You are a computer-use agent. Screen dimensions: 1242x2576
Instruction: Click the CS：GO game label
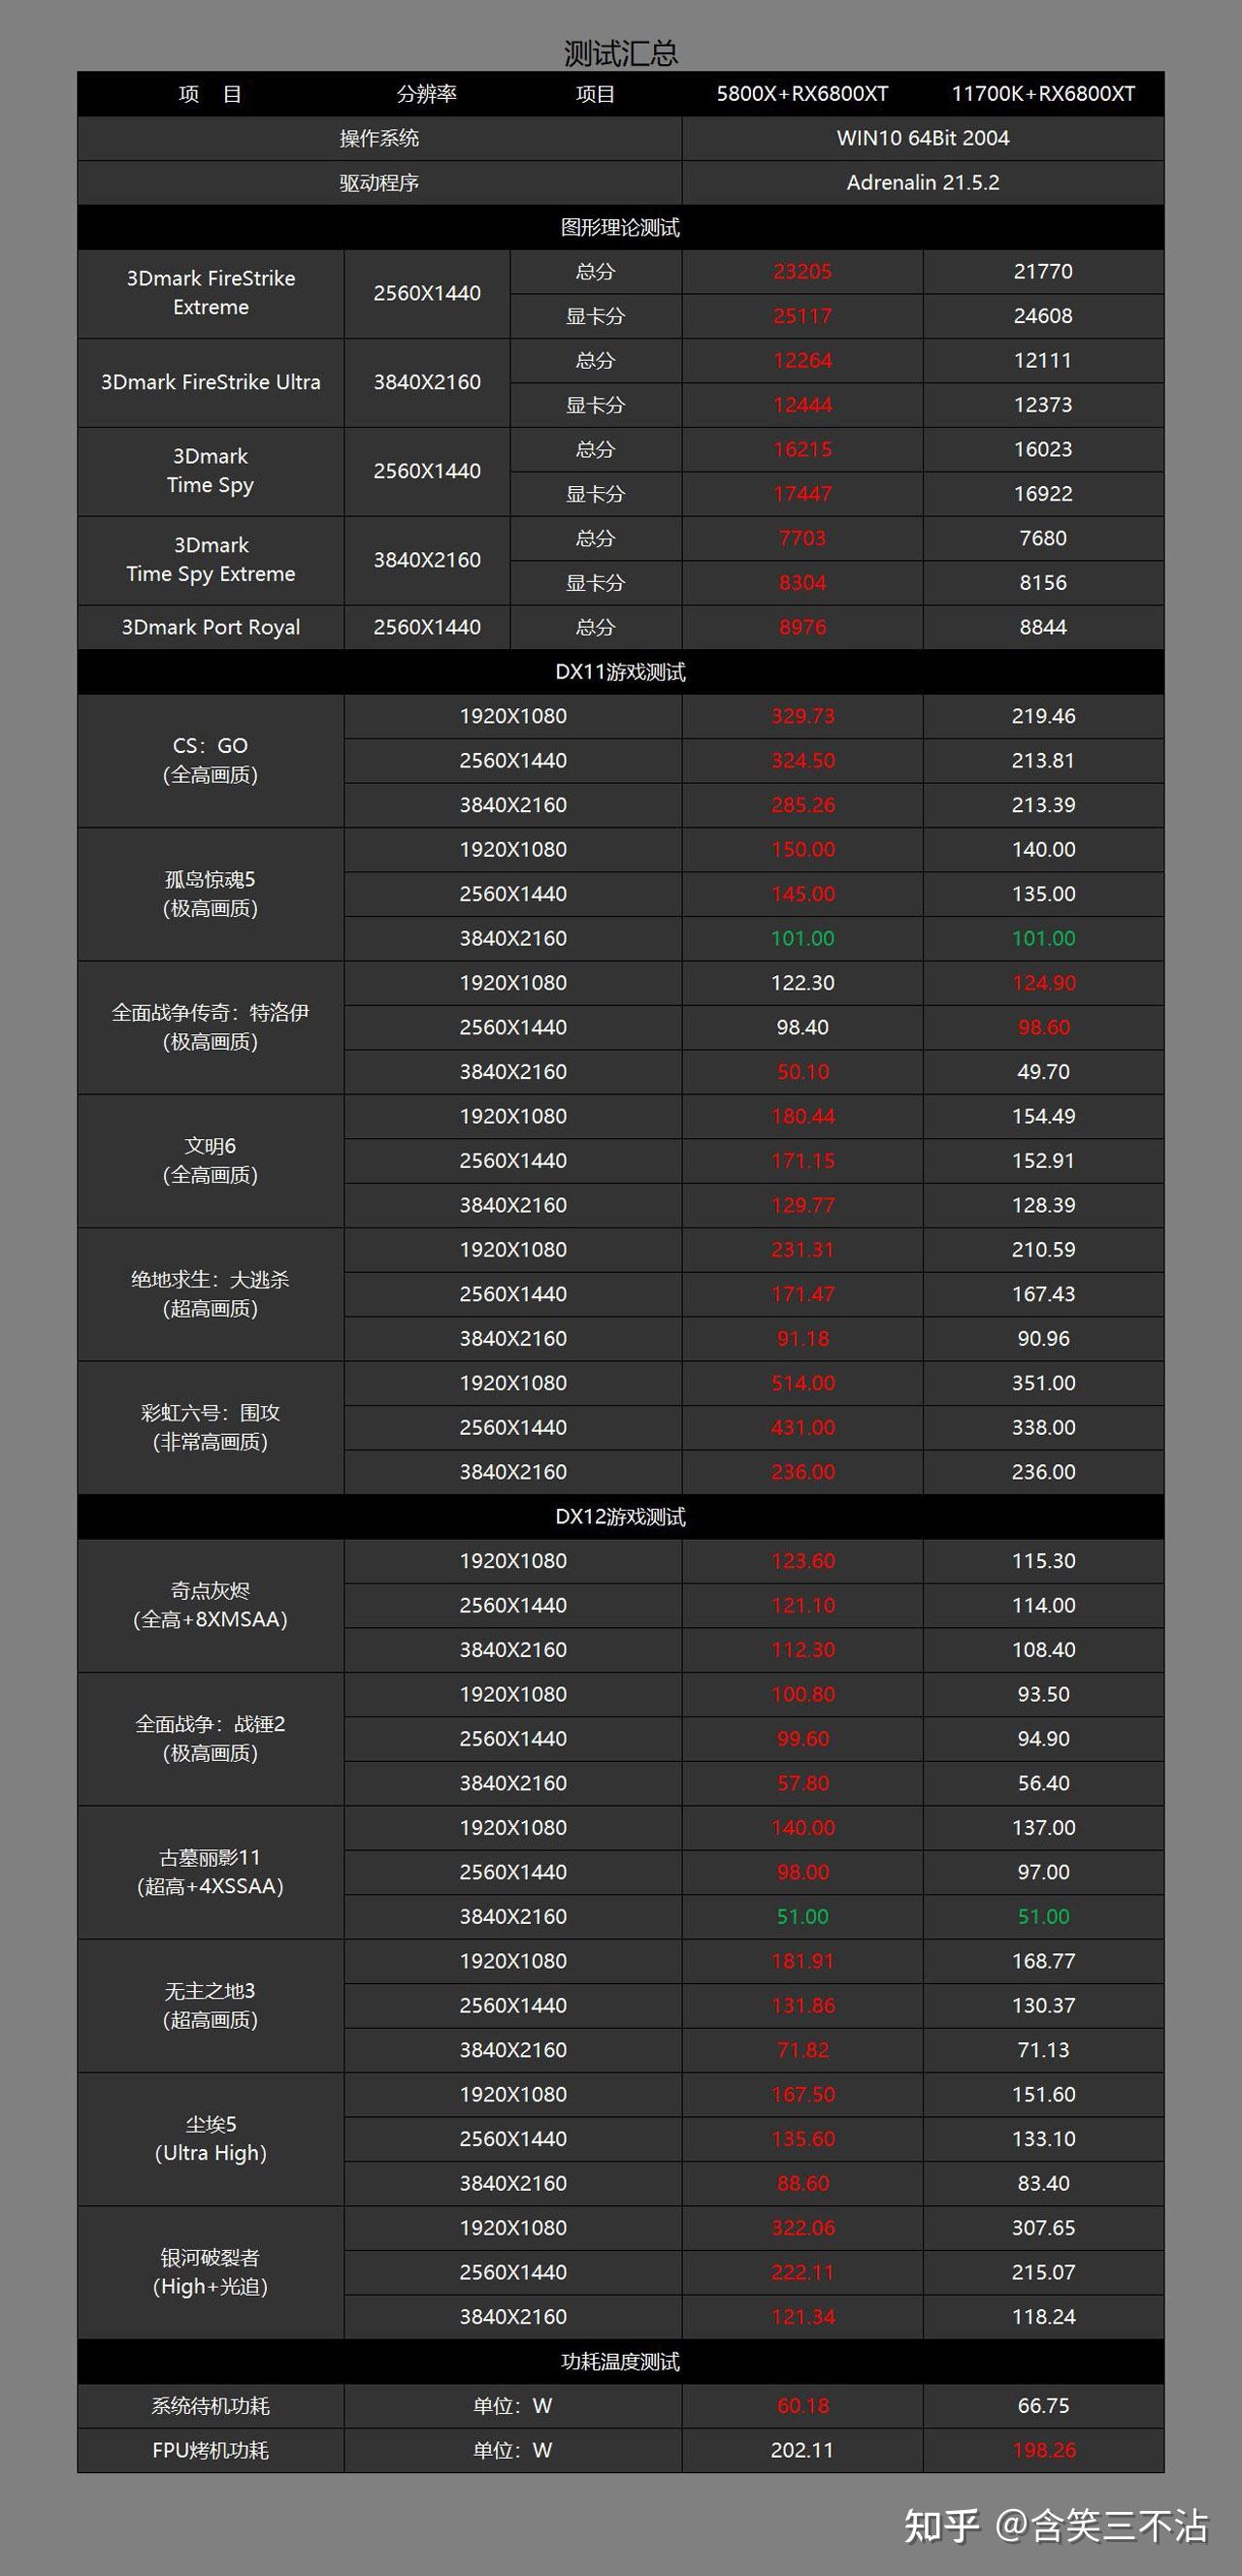coord(211,760)
